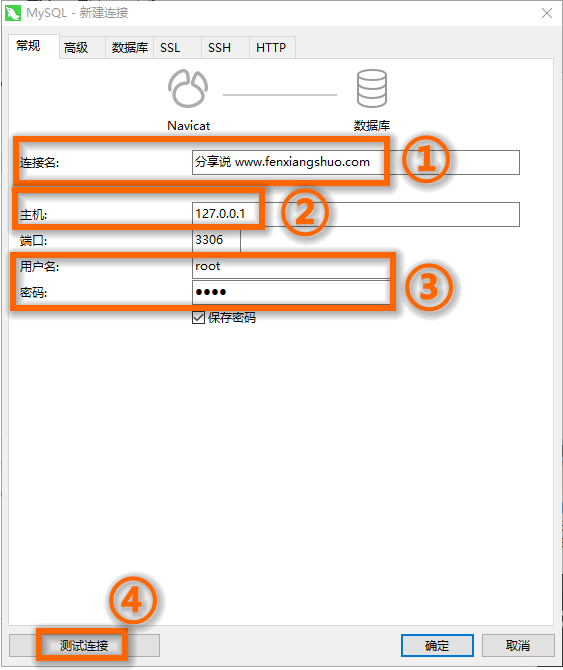Viewport: 563px width, 670px height.
Task: Click the 用户名 field showing root
Action: [291, 267]
